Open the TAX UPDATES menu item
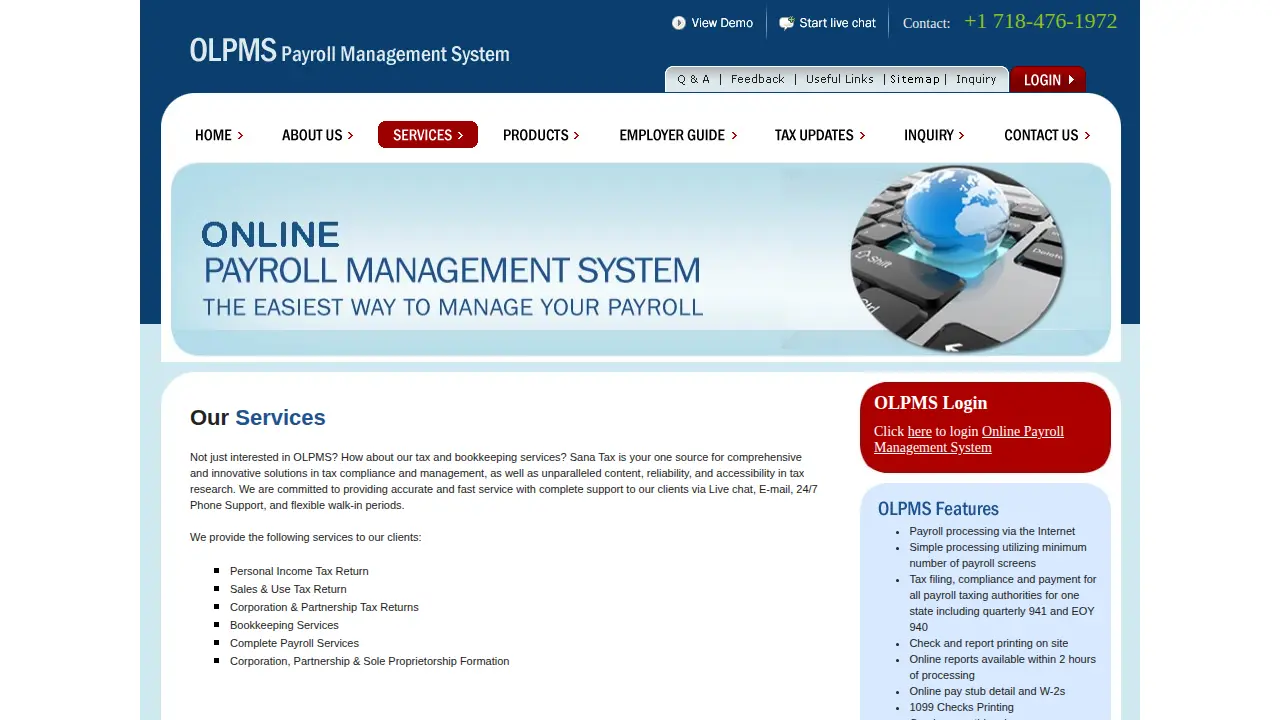The image size is (1280, 720). click(x=820, y=135)
